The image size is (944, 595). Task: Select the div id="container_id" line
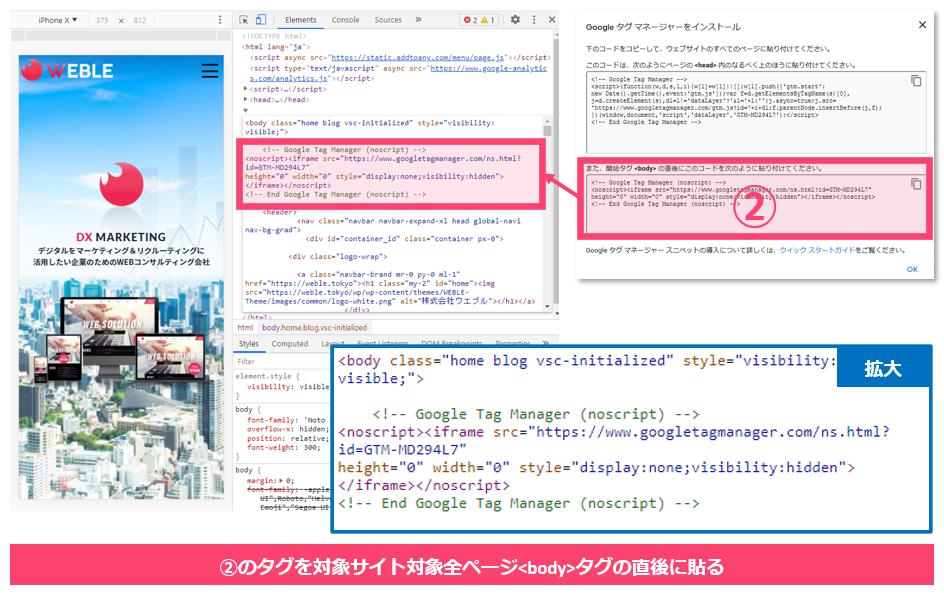[x=404, y=238]
